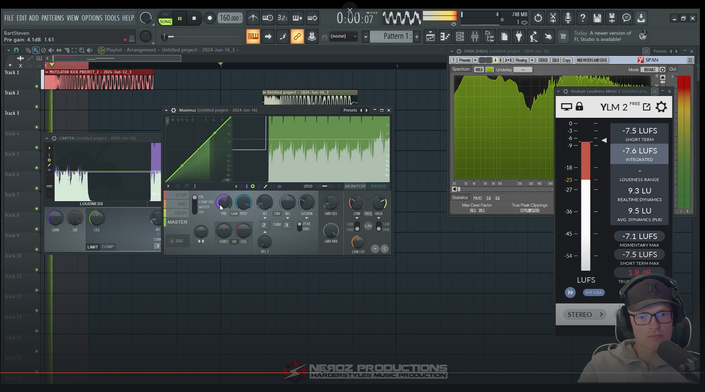Image resolution: width=705 pixels, height=392 pixels.
Task: Open the Playlist window options arrow
Action: pos(8,50)
